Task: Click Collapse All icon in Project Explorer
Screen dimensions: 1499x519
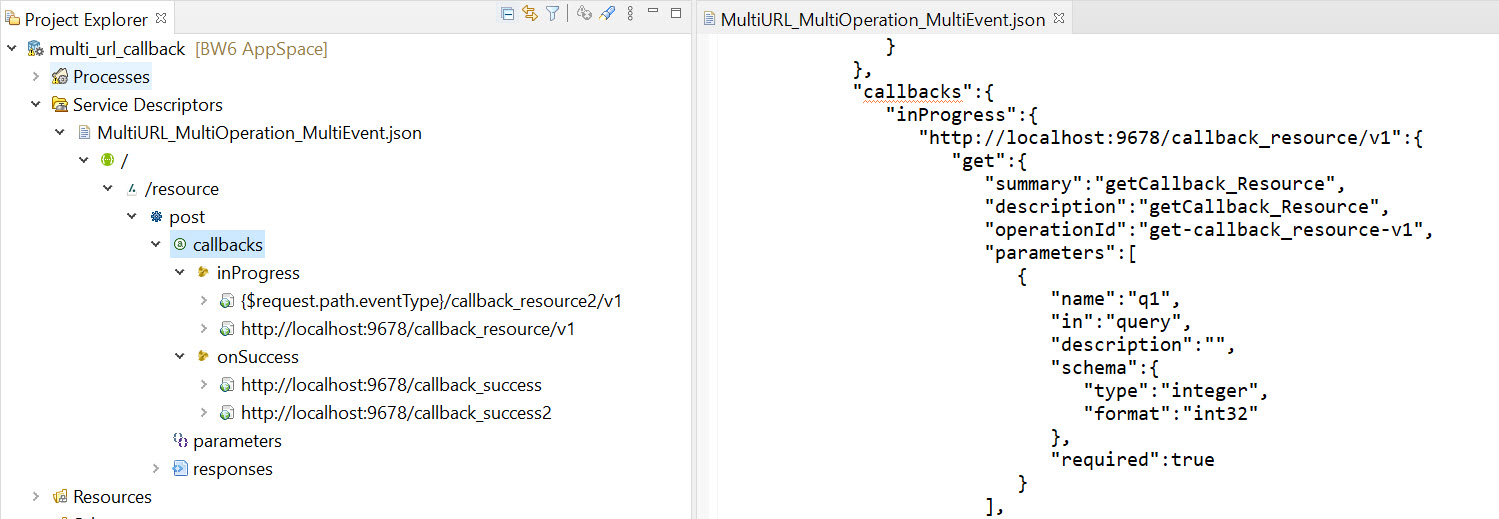Action: click(x=508, y=14)
